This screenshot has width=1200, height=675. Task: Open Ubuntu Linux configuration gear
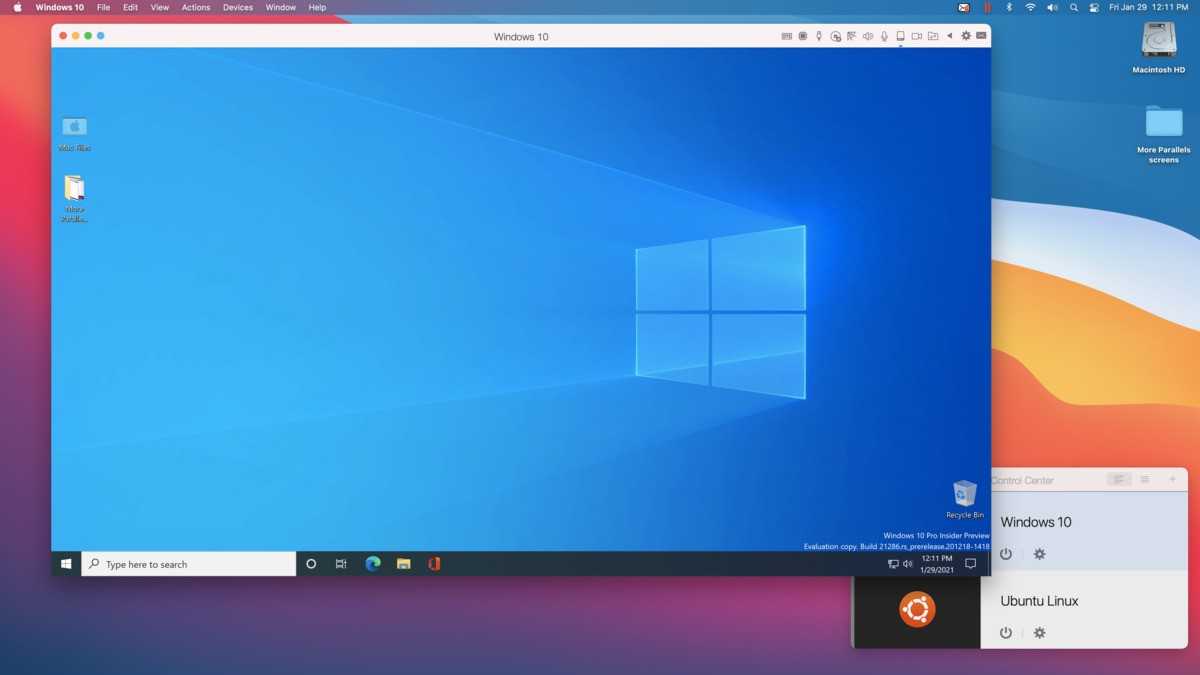[x=1039, y=633]
